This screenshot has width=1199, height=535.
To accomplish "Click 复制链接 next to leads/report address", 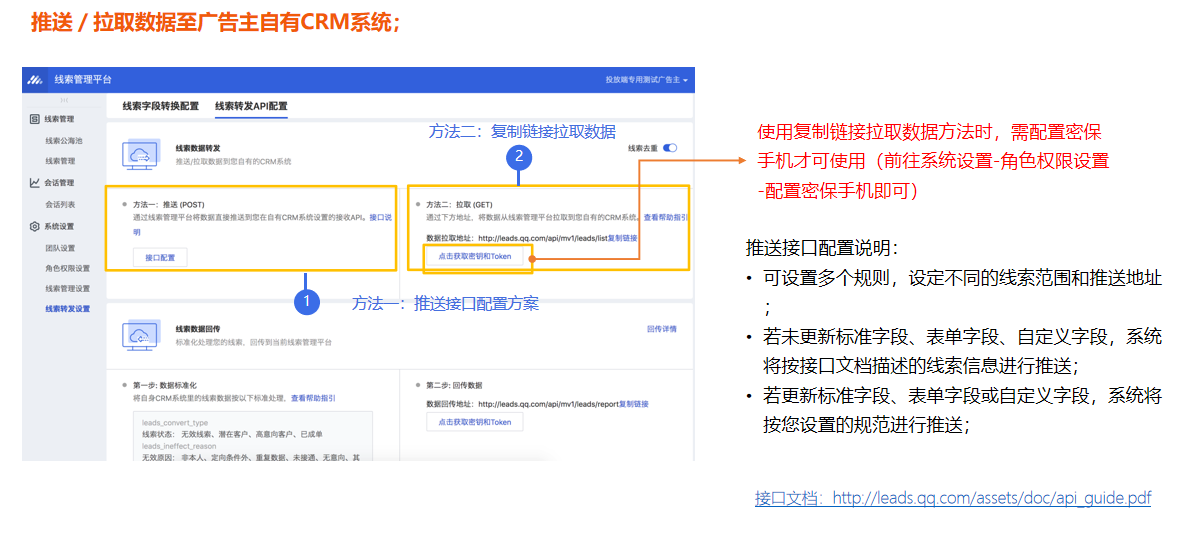I will 634,404.
